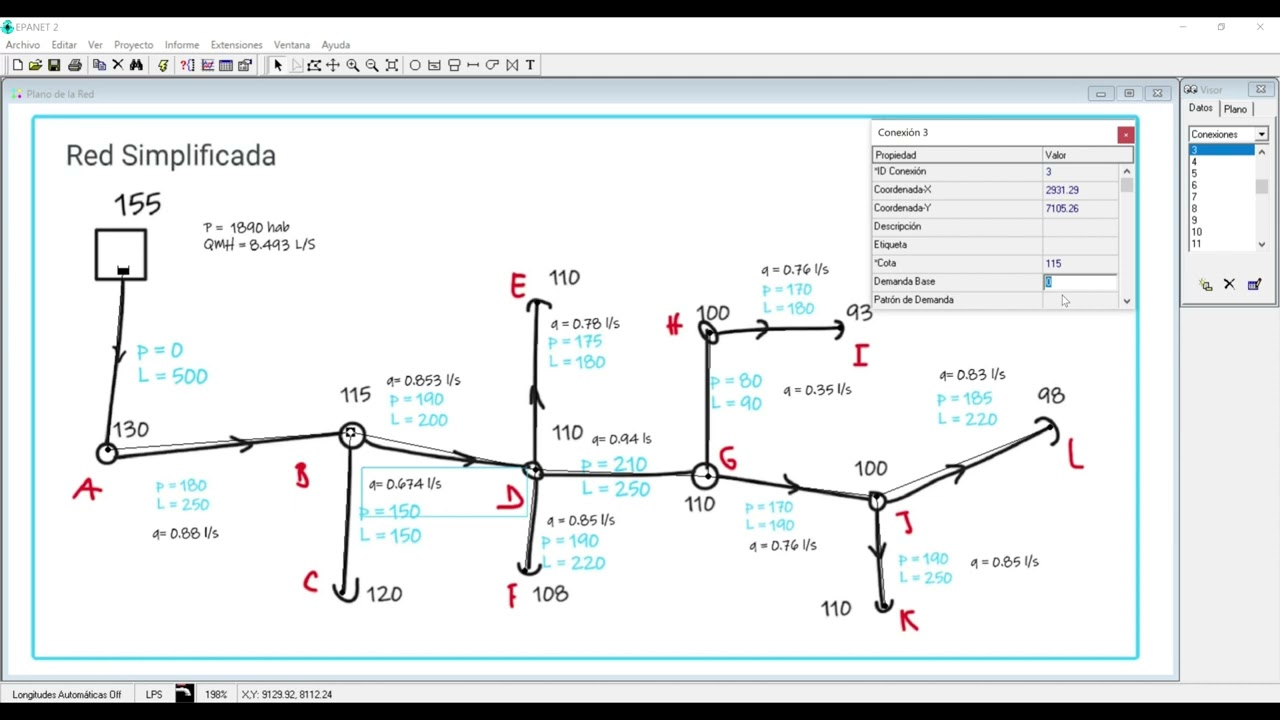
Task: Click the Etiqueta value cell
Action: click(1080, 245)
